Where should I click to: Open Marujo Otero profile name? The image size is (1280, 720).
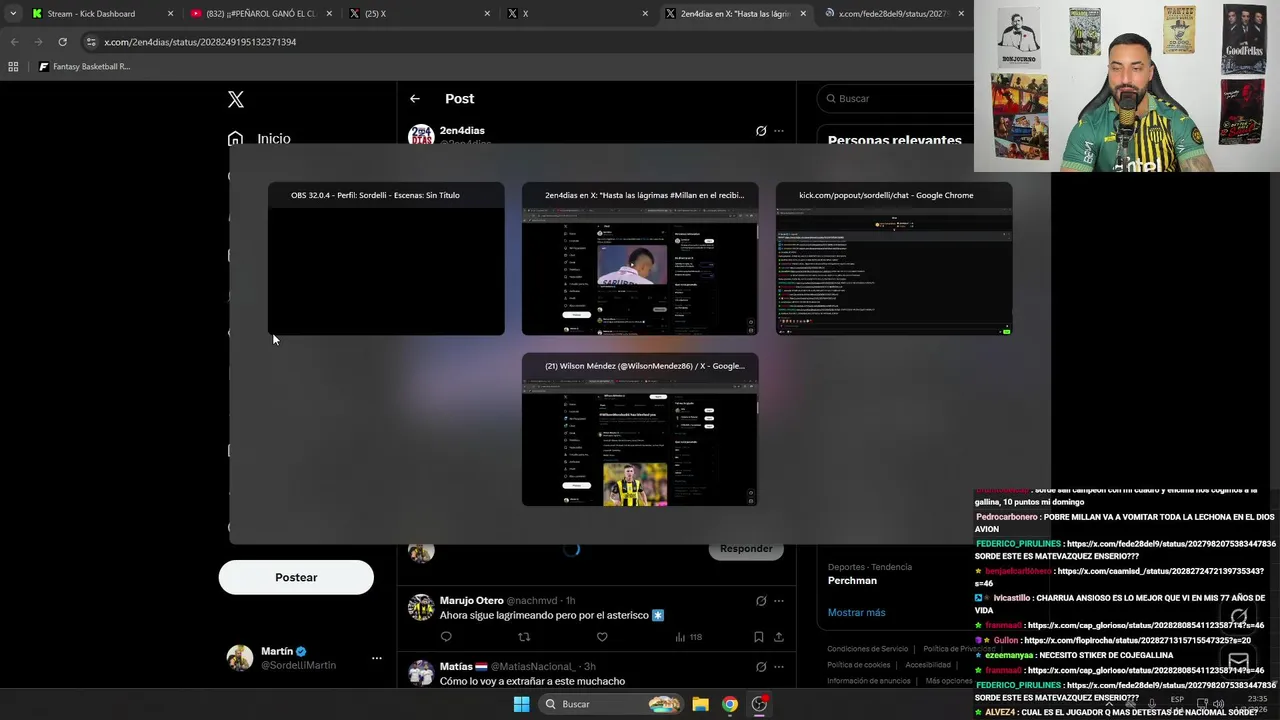tap(471, 601)
